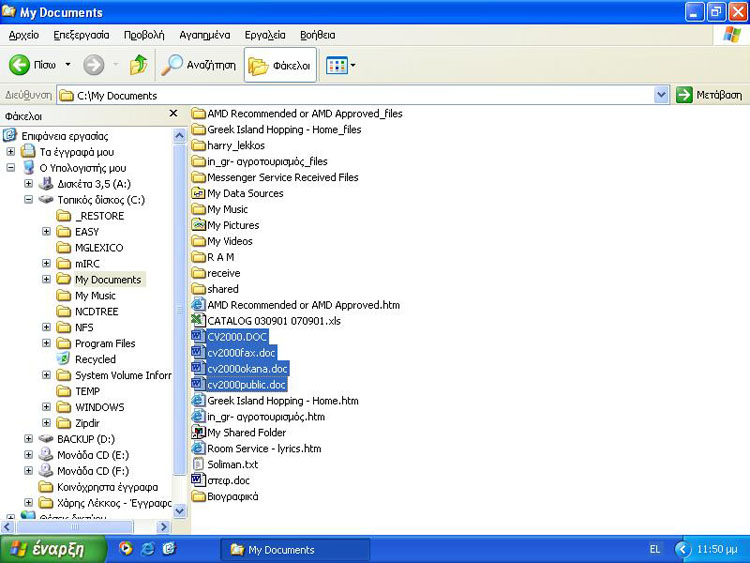Open the Αναζήτηση search tool
The width and height of the screenshot is (750, 563).
tap(199, 65)
